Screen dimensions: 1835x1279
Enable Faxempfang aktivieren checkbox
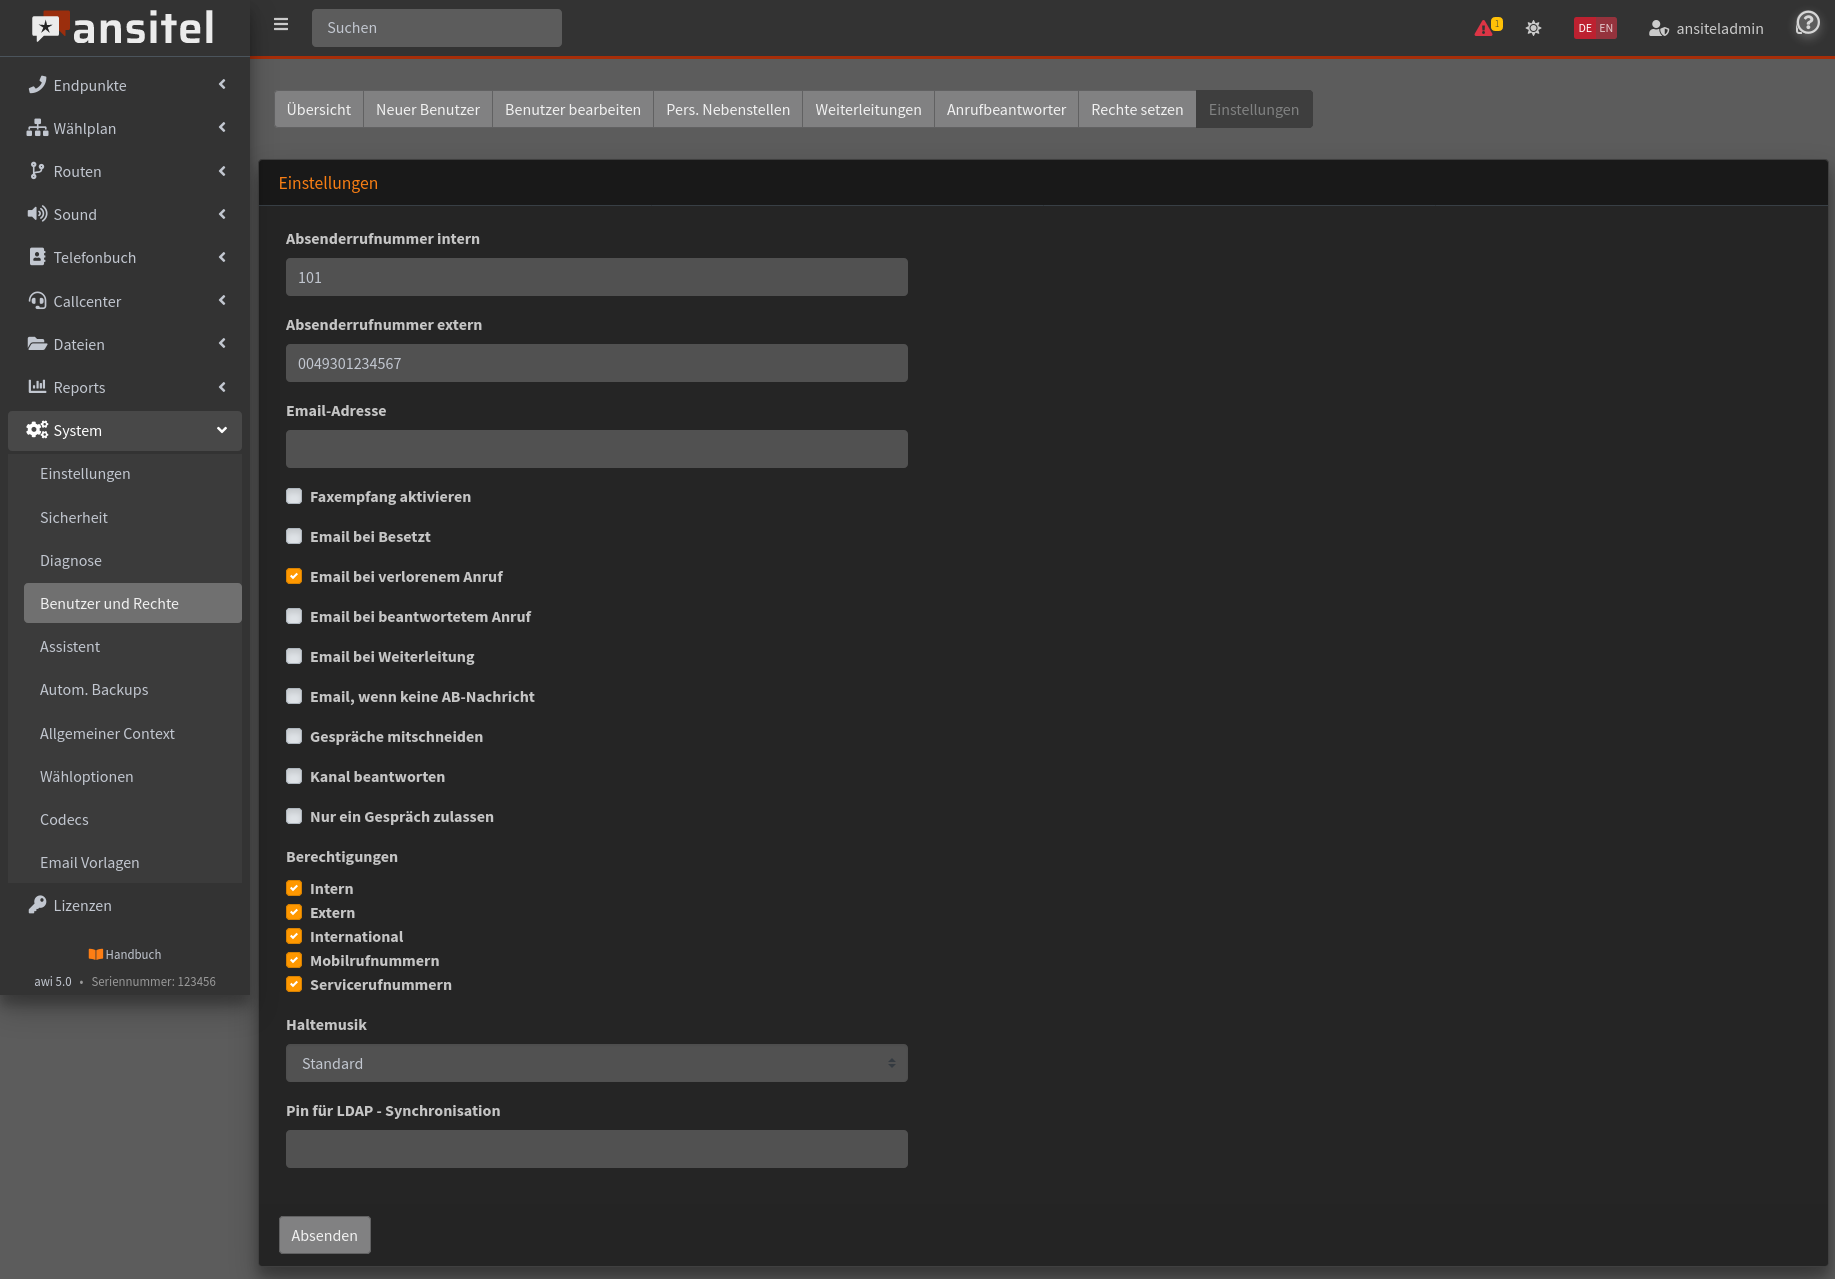tap(294, 496)
